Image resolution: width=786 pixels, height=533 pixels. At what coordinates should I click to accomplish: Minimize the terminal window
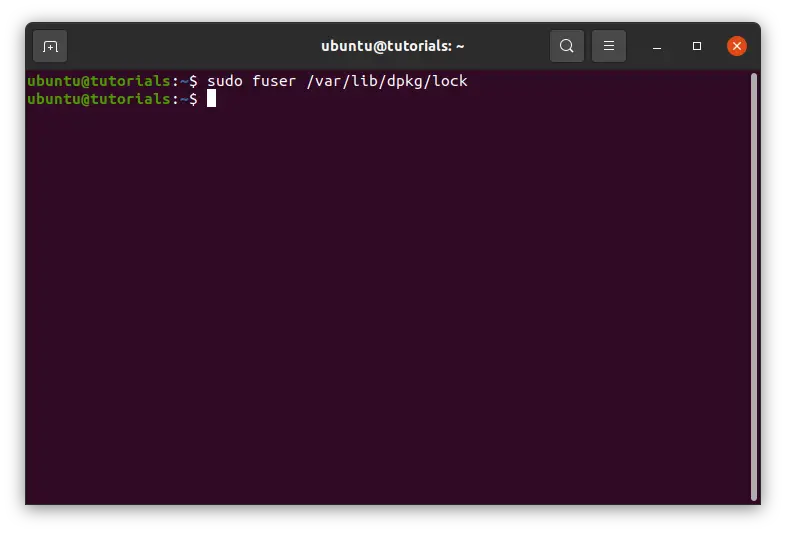point(657,47)
